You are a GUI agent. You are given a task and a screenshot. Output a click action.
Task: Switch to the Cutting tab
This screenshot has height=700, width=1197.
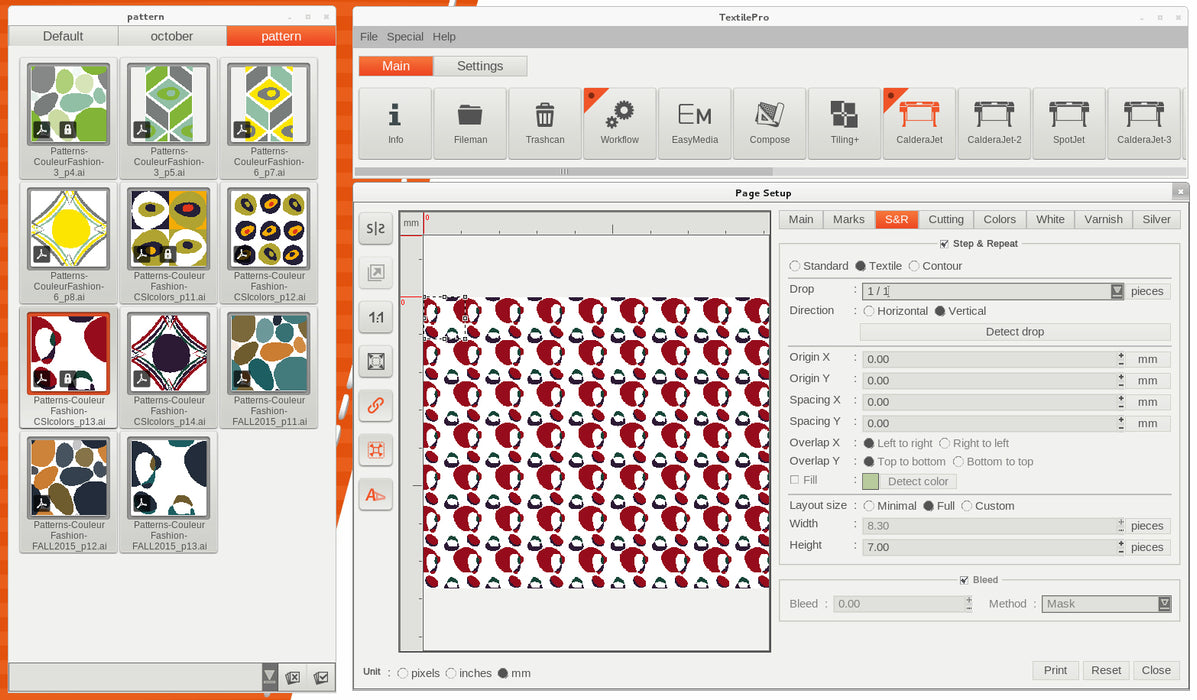[x=945, y=219]
